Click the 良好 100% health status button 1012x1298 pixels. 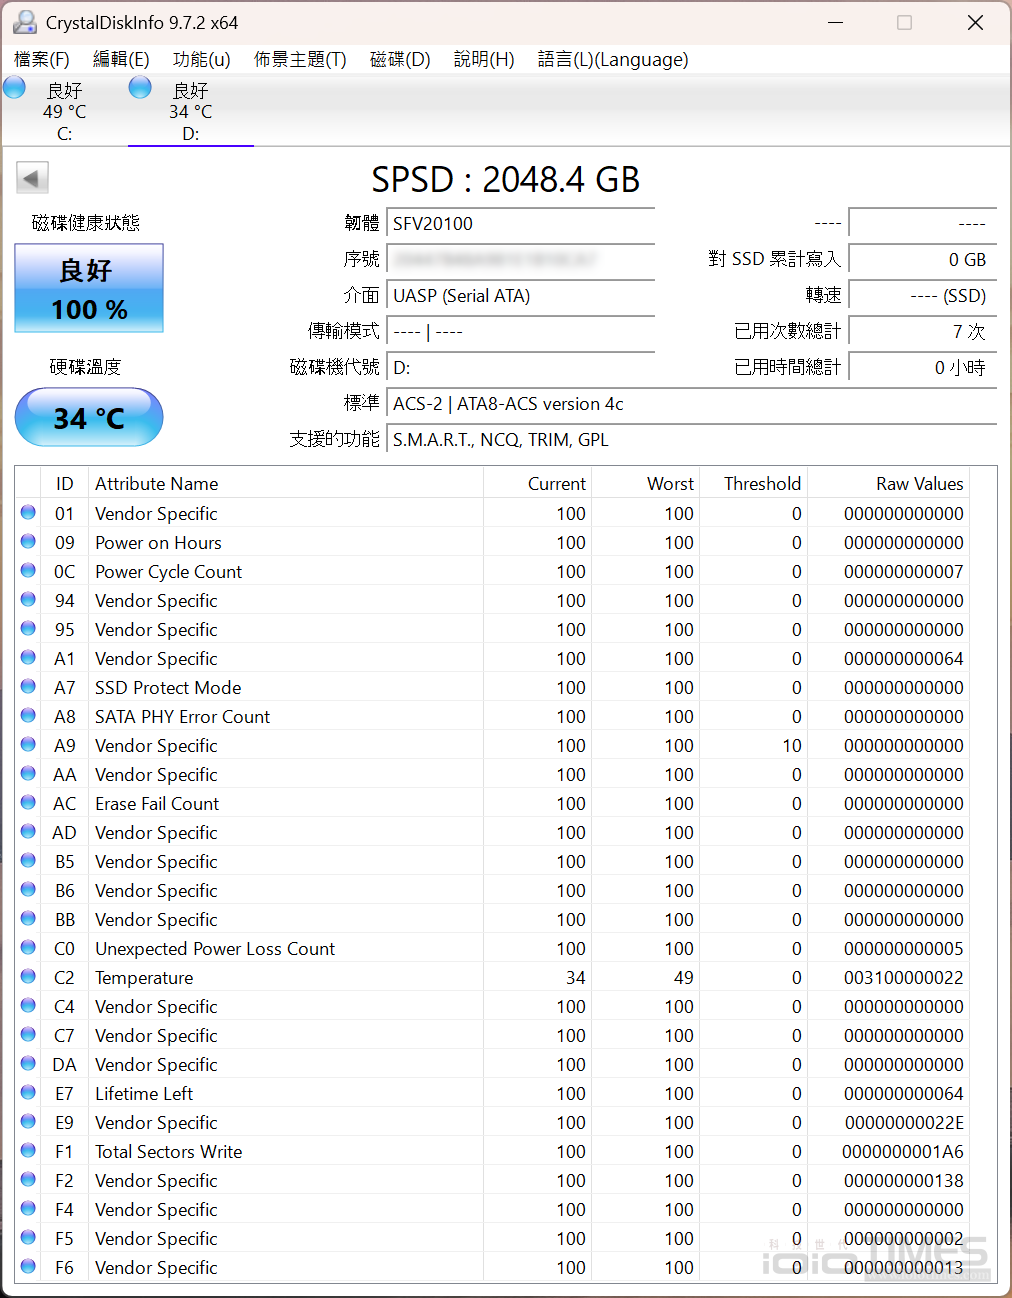tap(88, 288)
